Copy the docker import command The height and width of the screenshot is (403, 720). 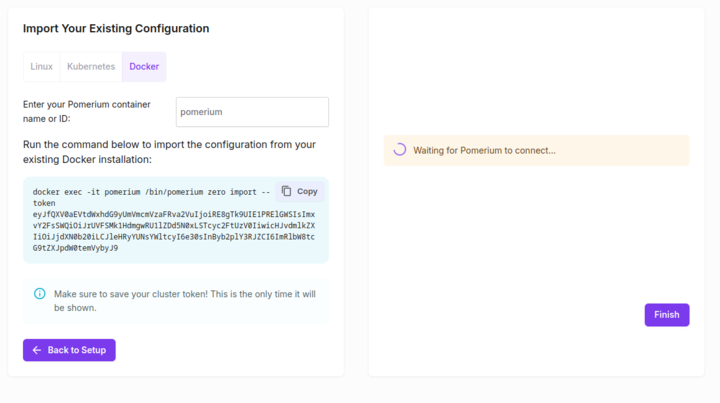click(300, 191)
